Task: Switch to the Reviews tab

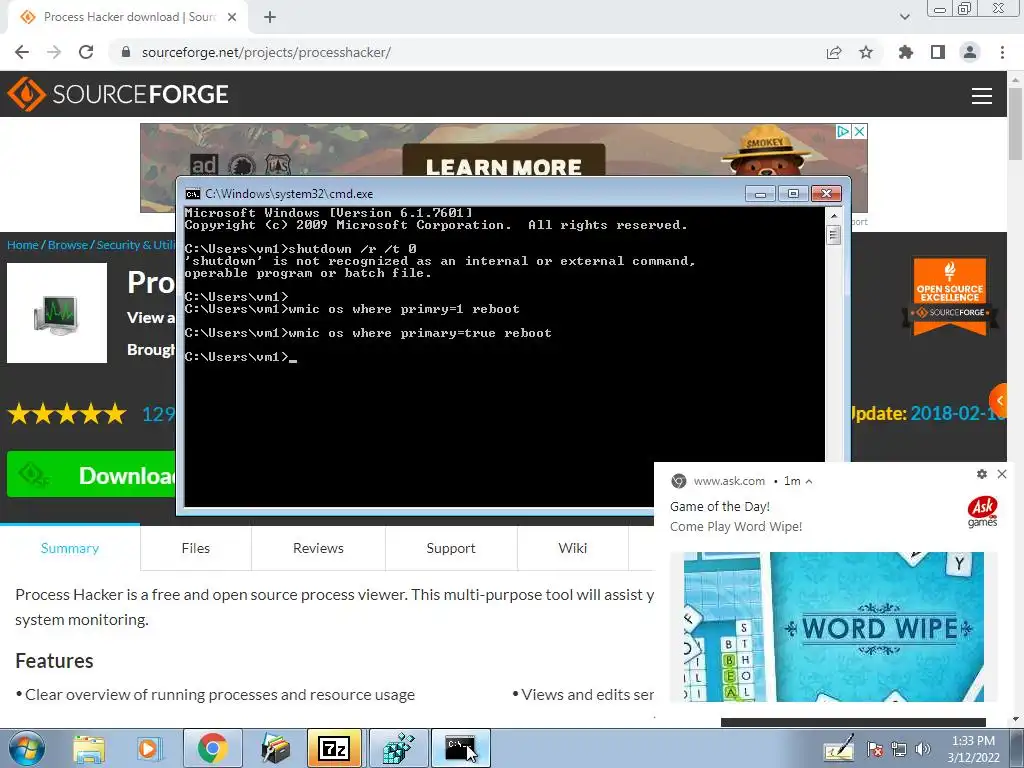Action: [x=318, y=548]
